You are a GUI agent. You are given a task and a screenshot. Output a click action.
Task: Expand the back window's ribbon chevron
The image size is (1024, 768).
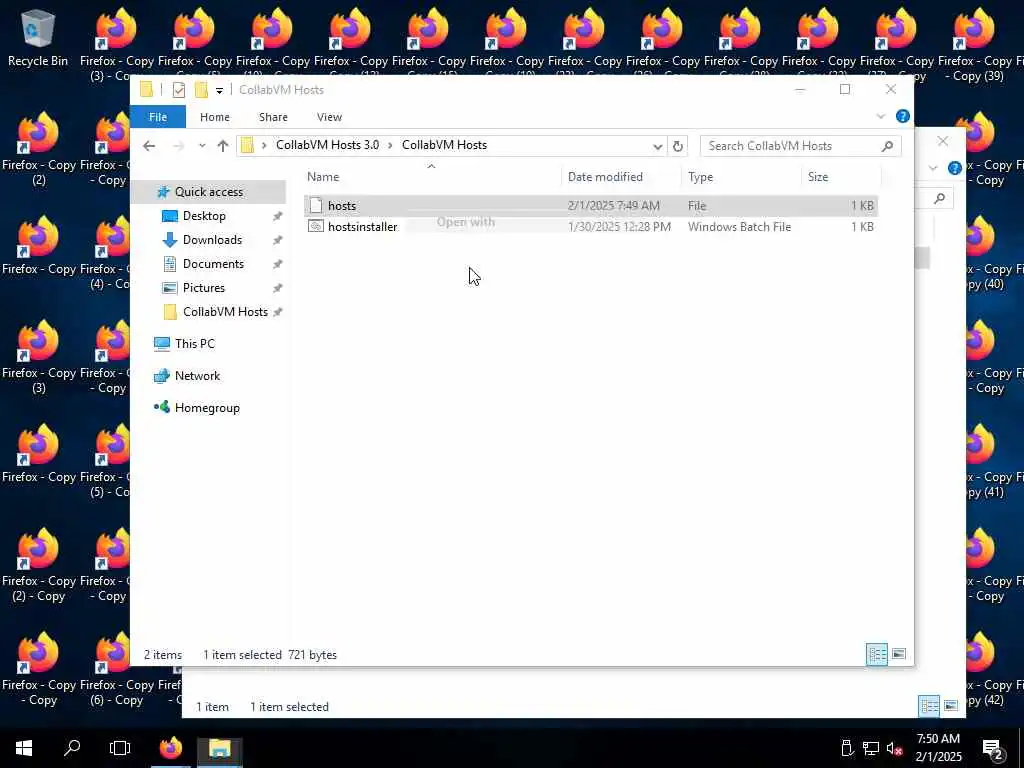click(x=933, y=168)
